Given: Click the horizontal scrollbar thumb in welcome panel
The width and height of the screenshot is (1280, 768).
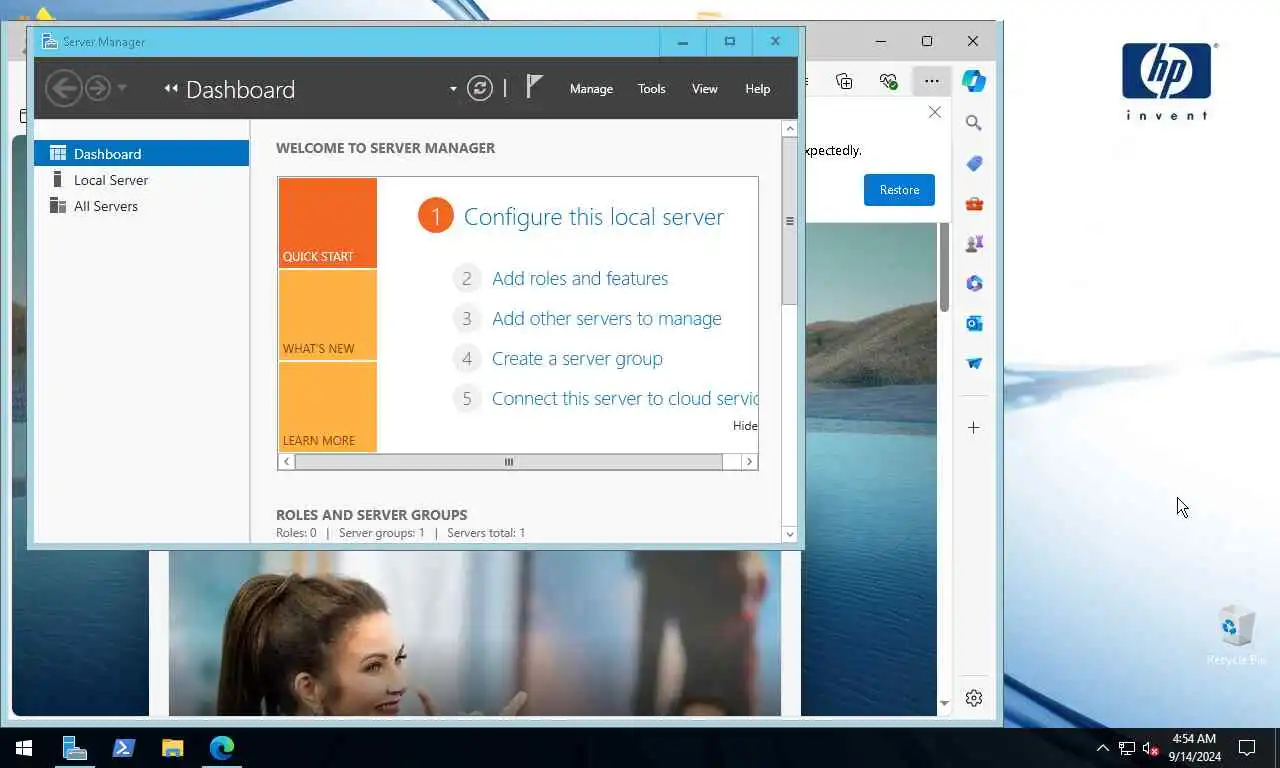Looking at the screenshot, I should [508, 462].
